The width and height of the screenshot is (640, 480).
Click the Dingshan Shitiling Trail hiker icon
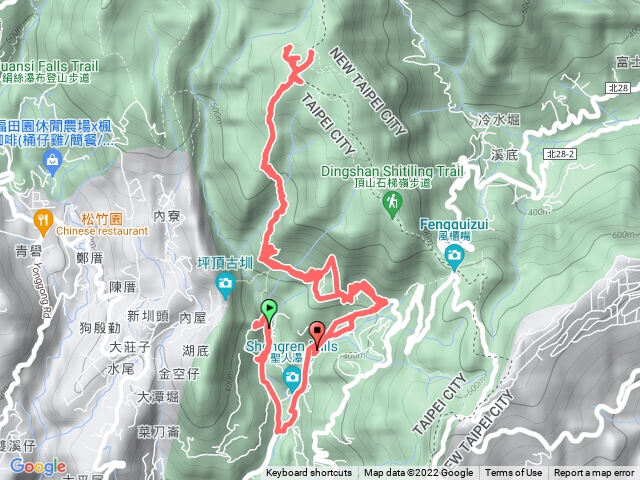coord(392,204)
